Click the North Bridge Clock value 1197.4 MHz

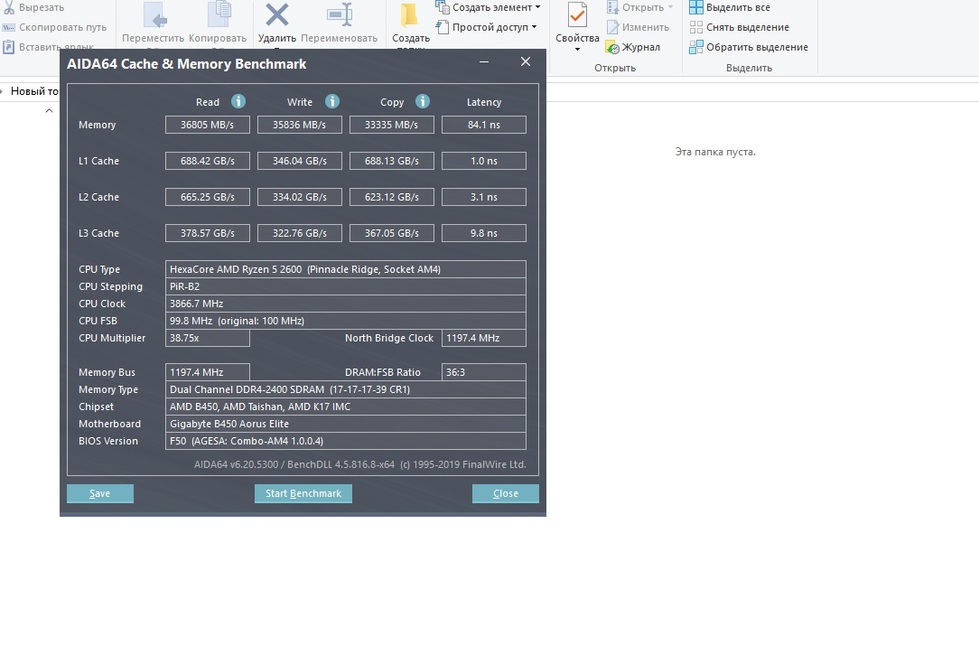[484, 338]
